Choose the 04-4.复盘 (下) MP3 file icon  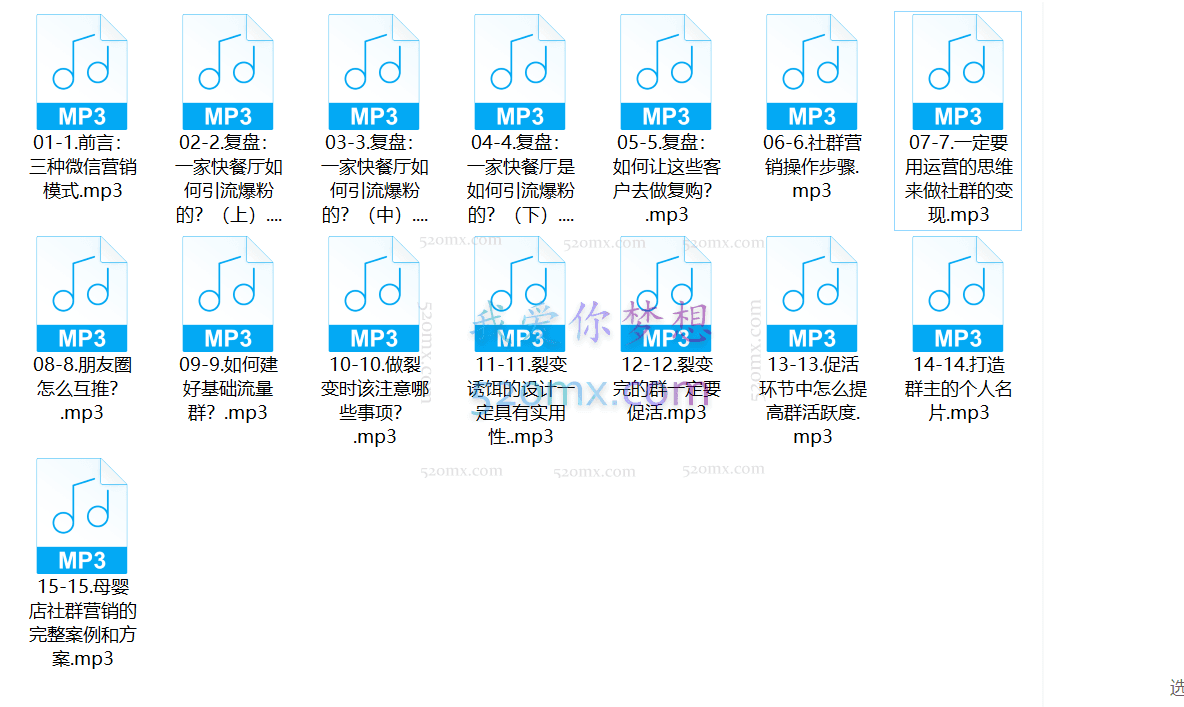click(520, 72)
